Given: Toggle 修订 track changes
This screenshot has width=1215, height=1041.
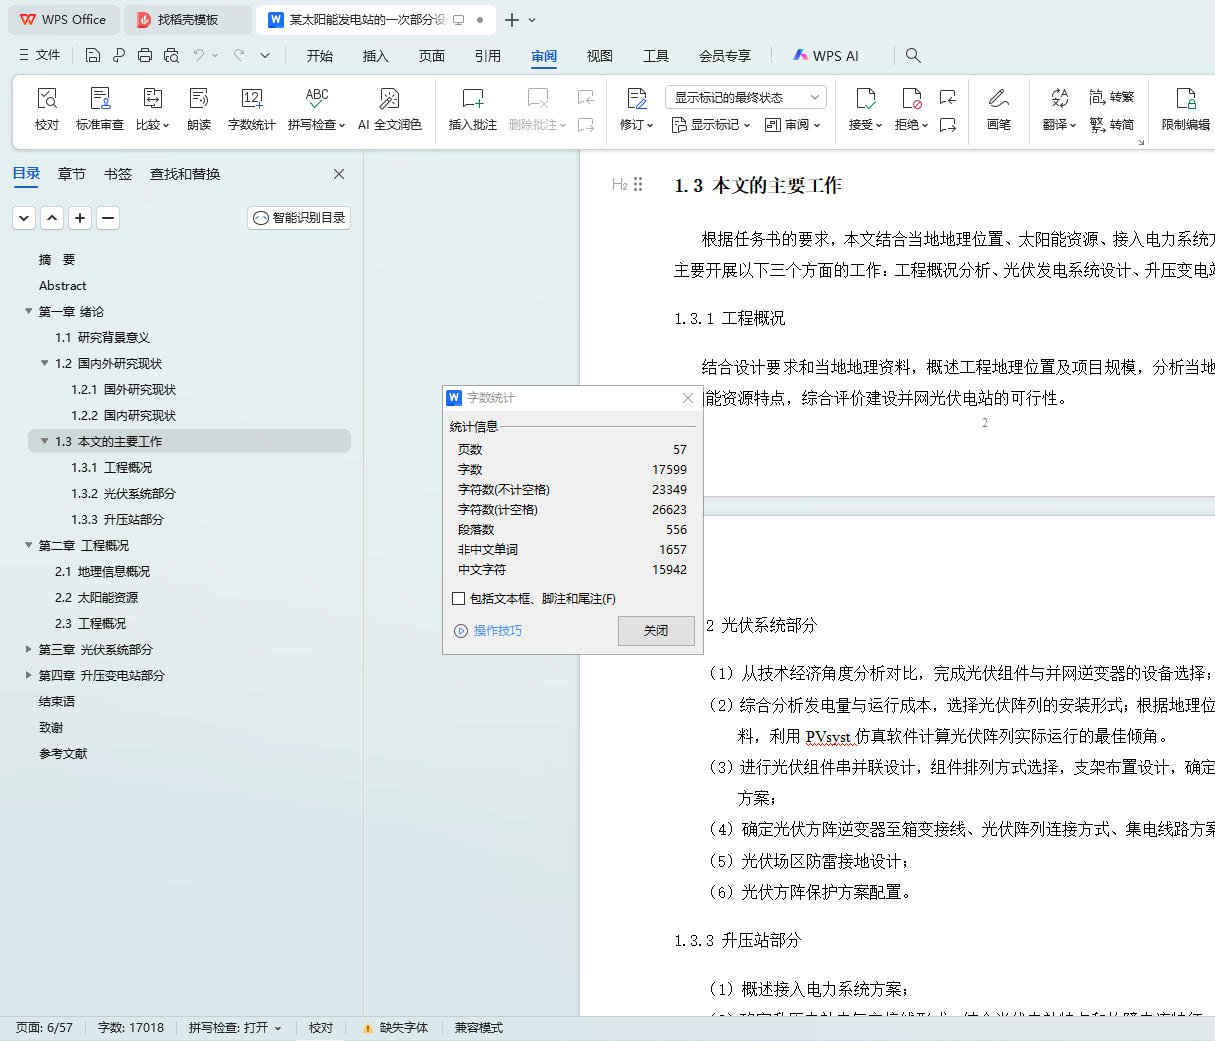Looking at the screenshot, I should tap(636, 108).
